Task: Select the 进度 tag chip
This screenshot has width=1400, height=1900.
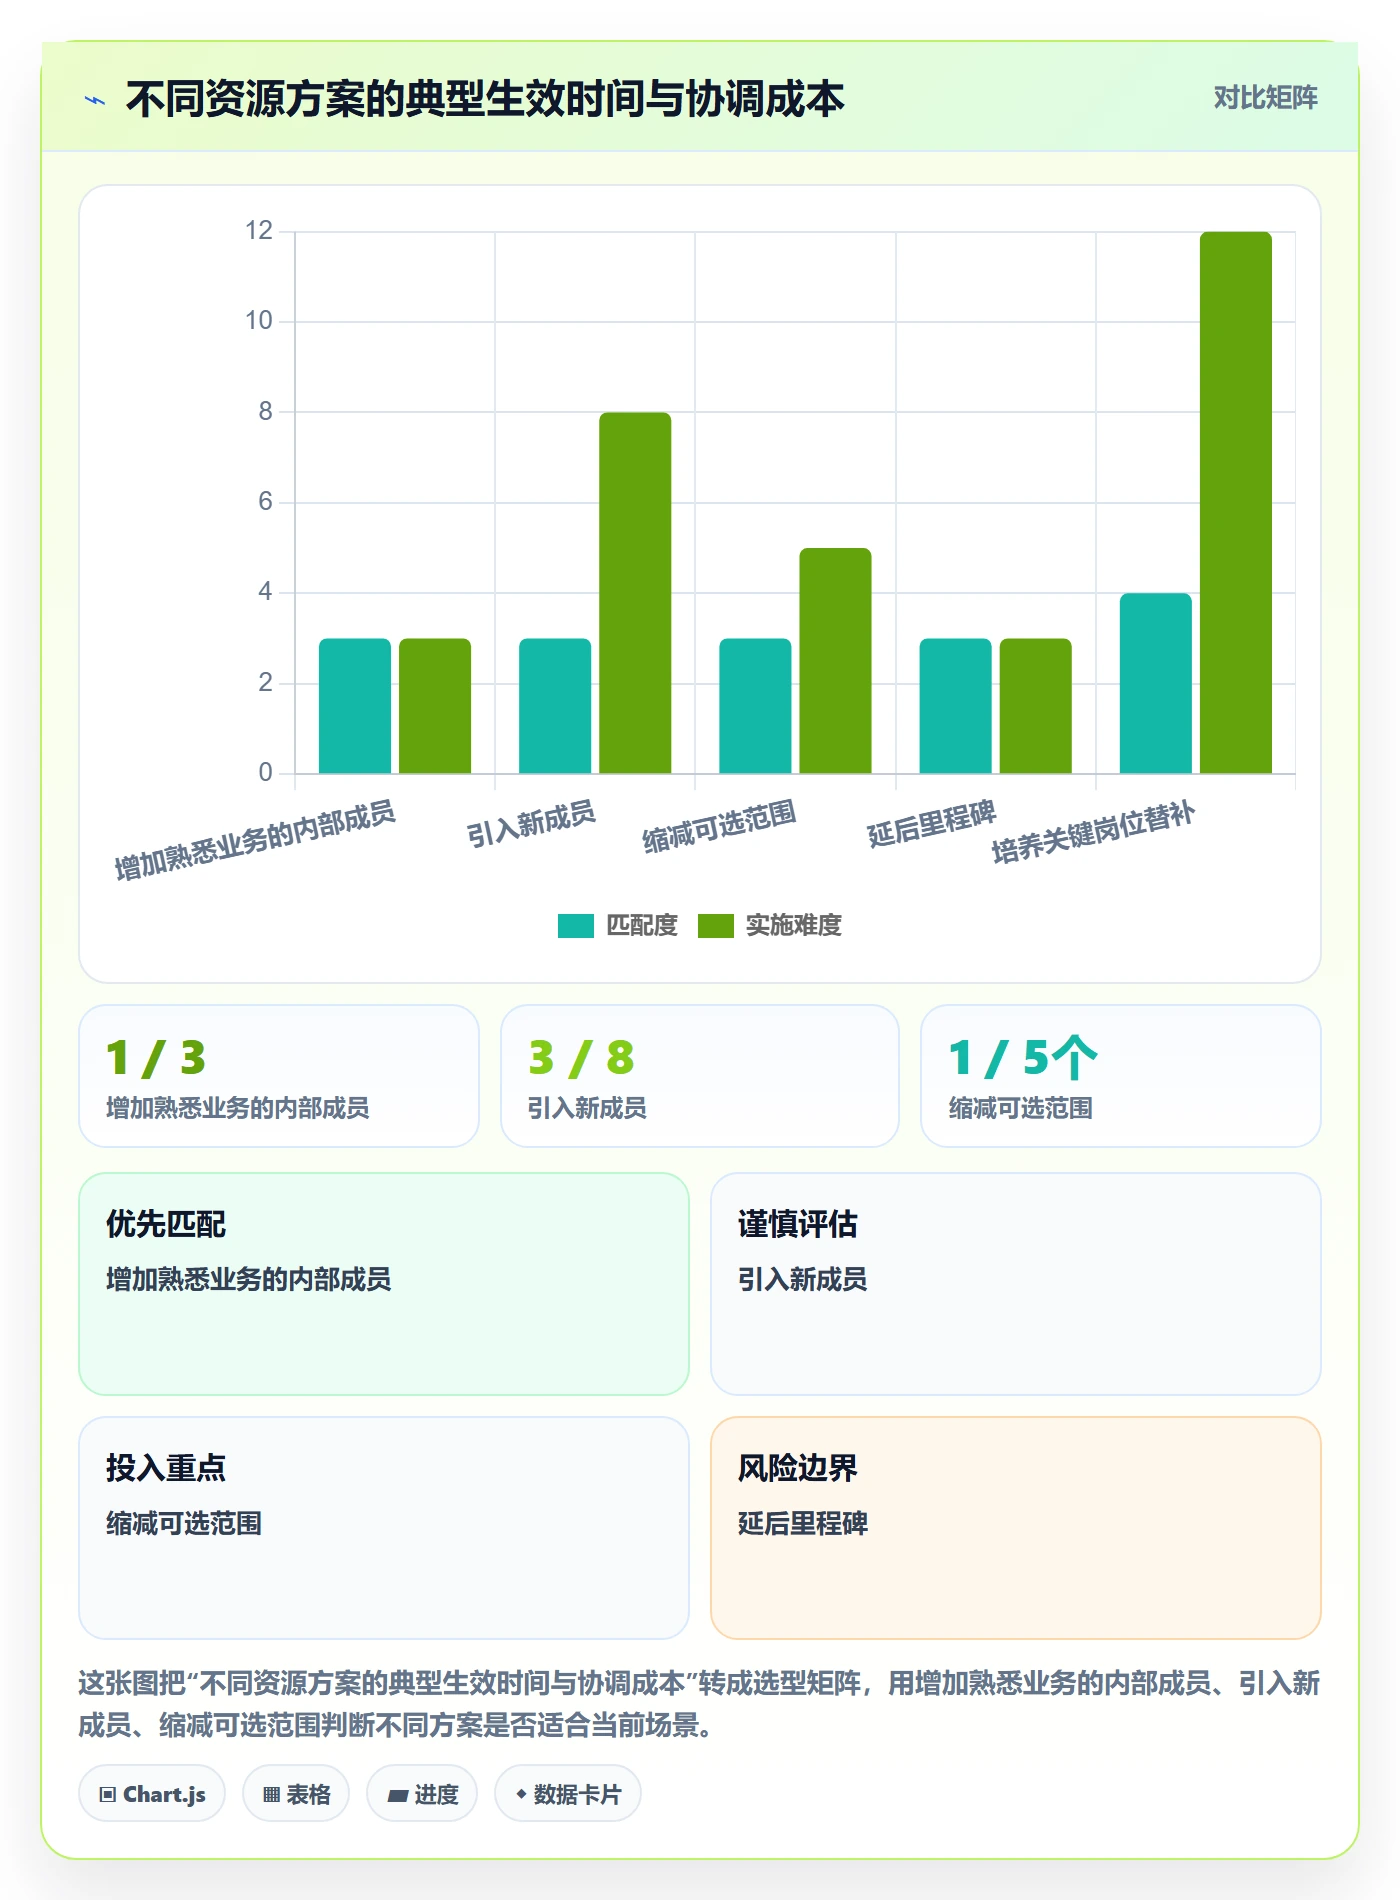Action: [422, 1794]
